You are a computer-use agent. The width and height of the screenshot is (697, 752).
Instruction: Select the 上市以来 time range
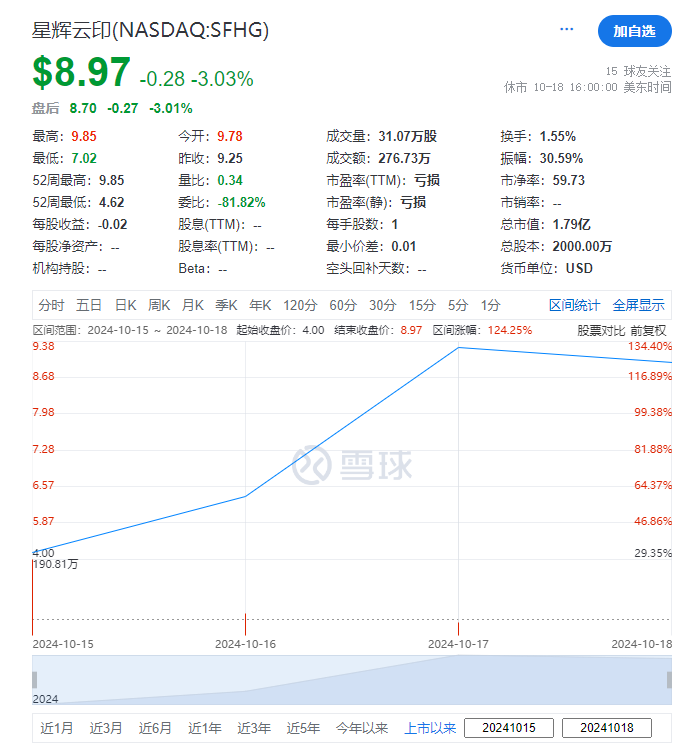point(430,728)
